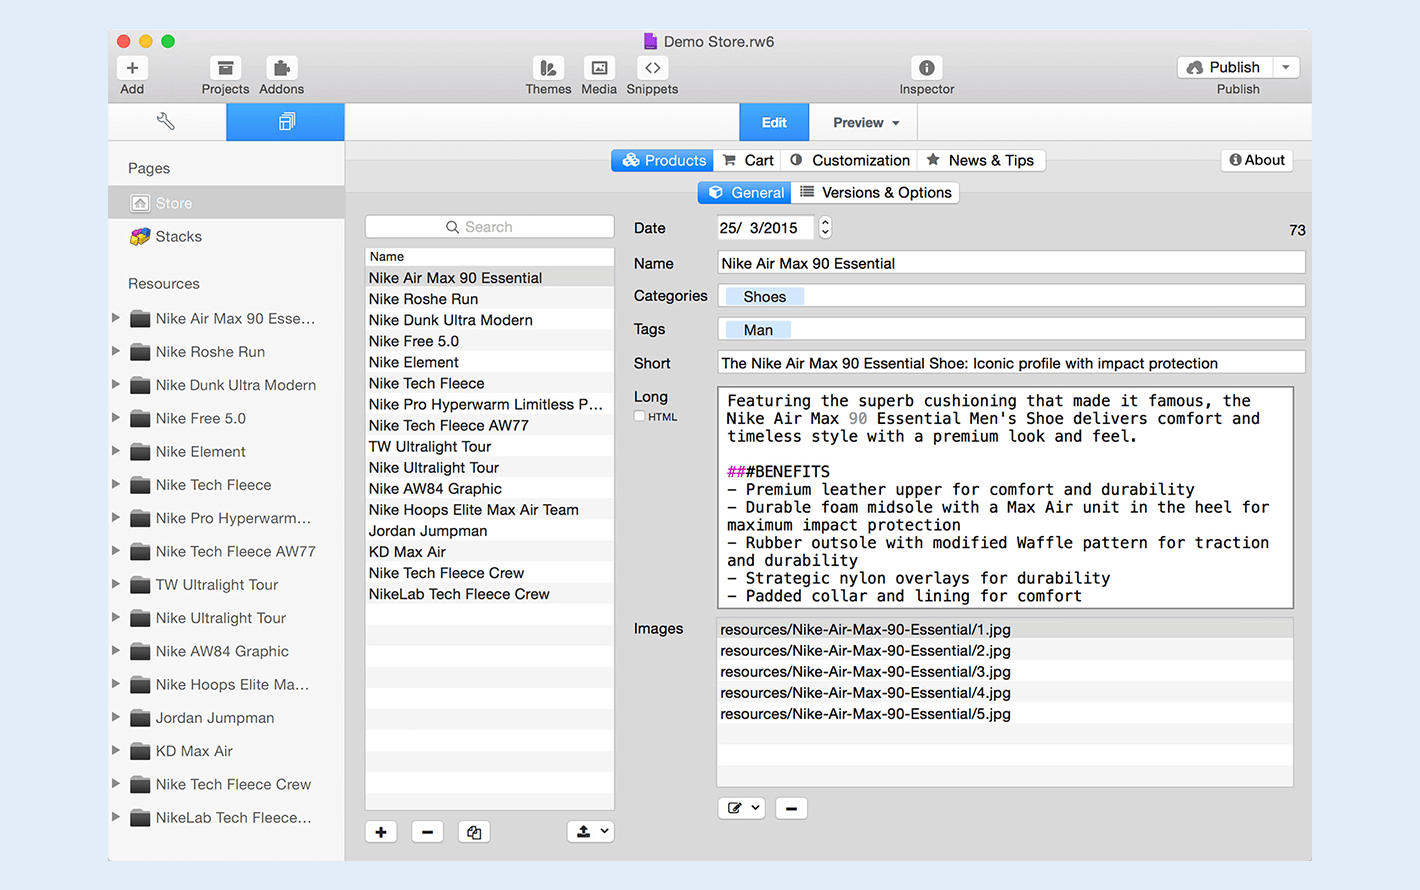Select the Store page in sidebar
Screen dimensions: 1420x890
tap(226, 203)
